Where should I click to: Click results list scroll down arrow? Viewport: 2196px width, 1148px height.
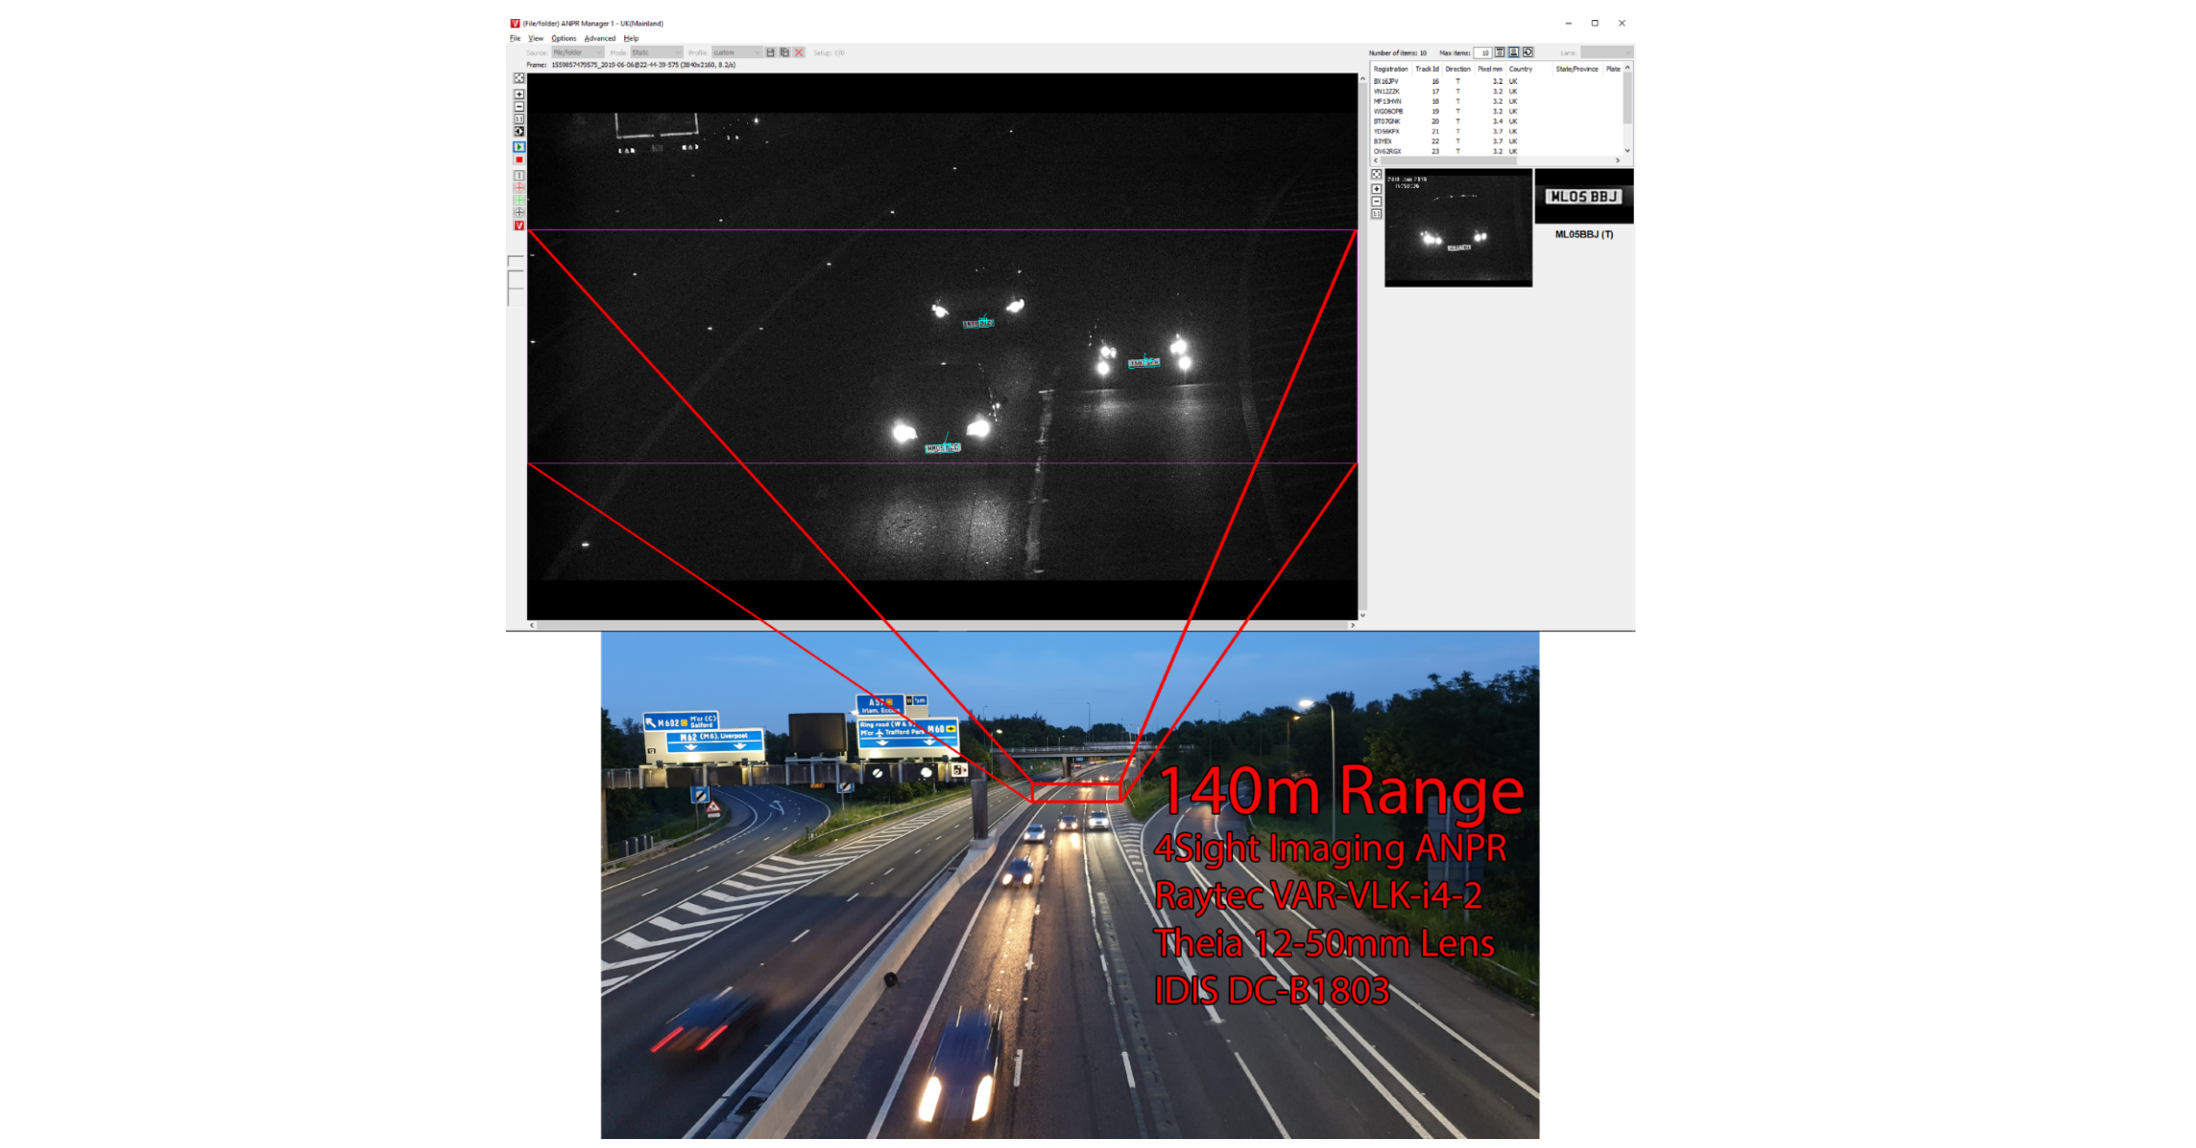pyautogui.click(x=1628, y=151)
